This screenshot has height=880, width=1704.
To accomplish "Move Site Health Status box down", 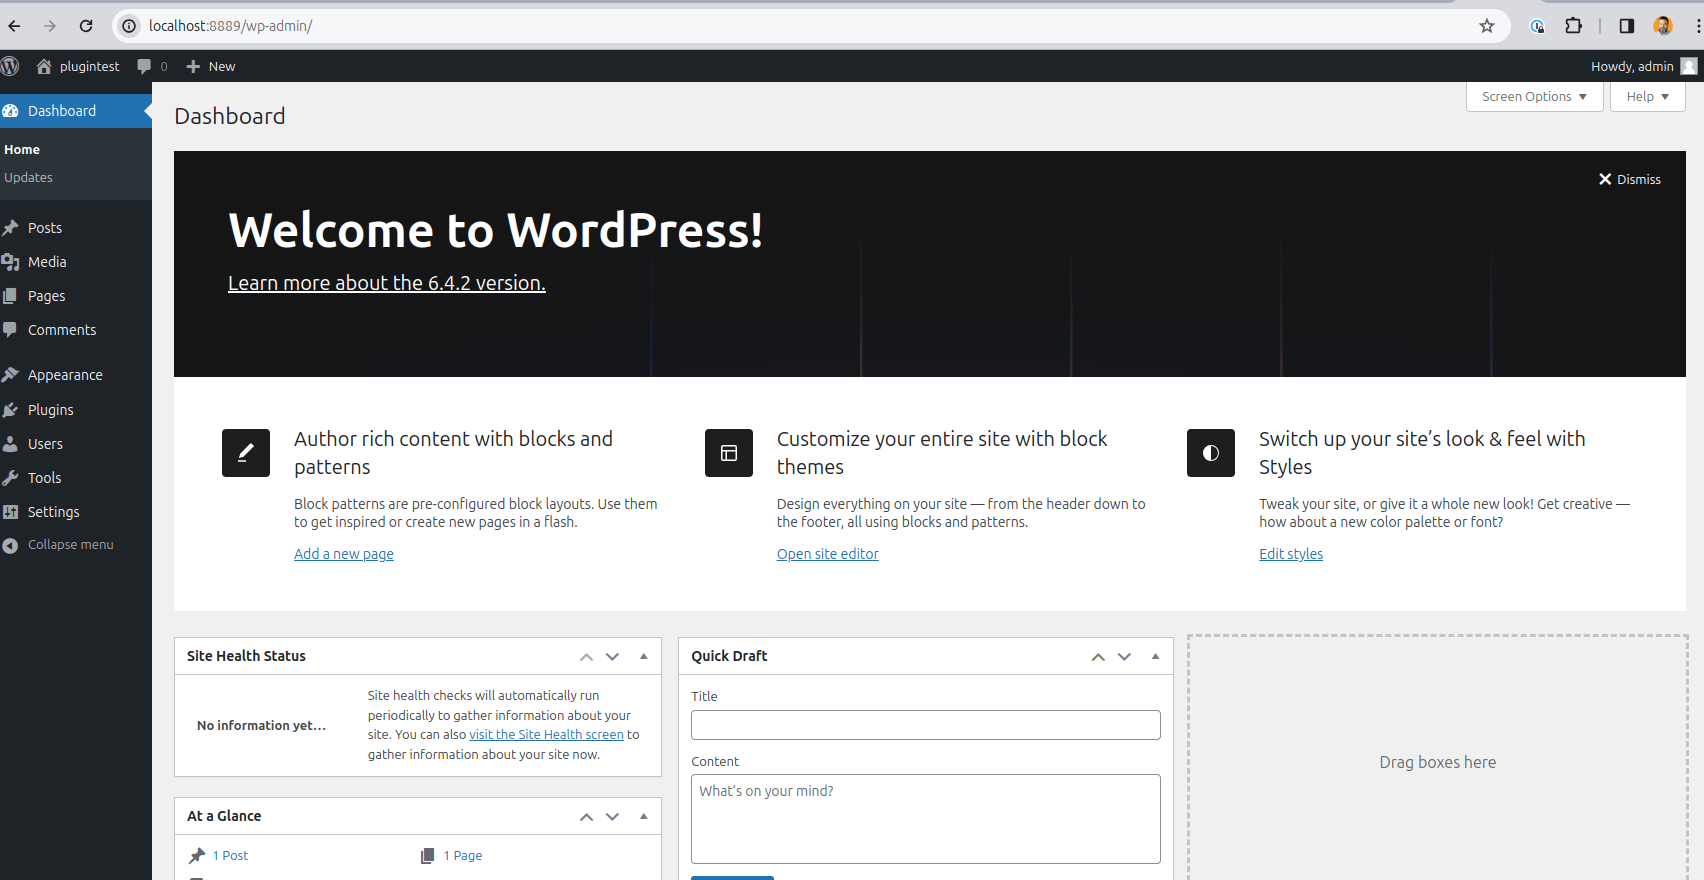I will point(613,657).
